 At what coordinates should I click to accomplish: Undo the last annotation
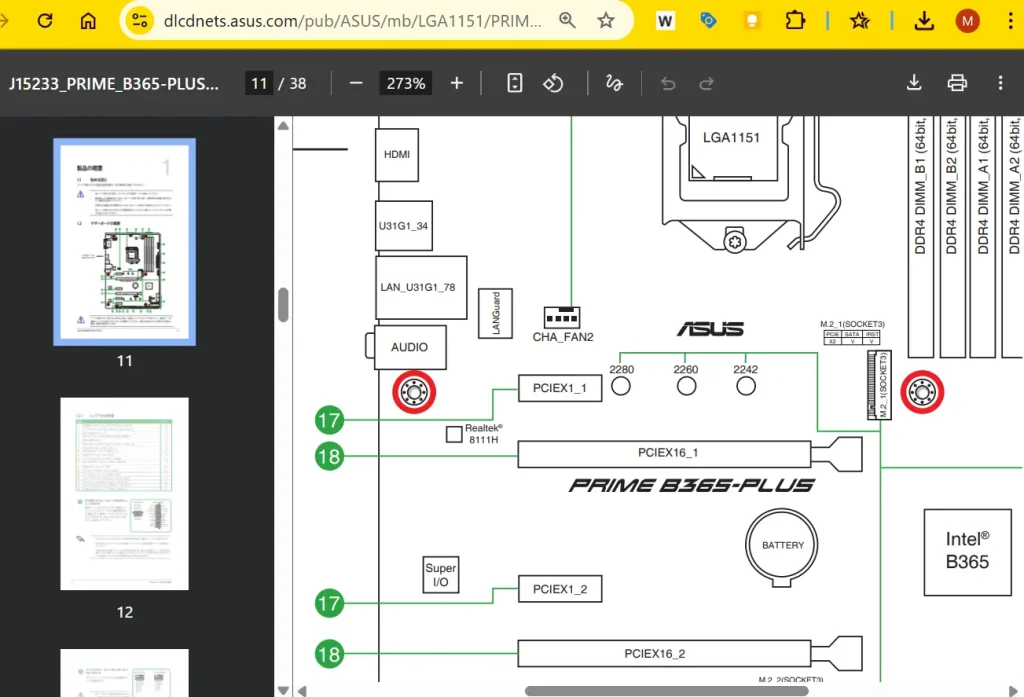[x=667, y=84]
